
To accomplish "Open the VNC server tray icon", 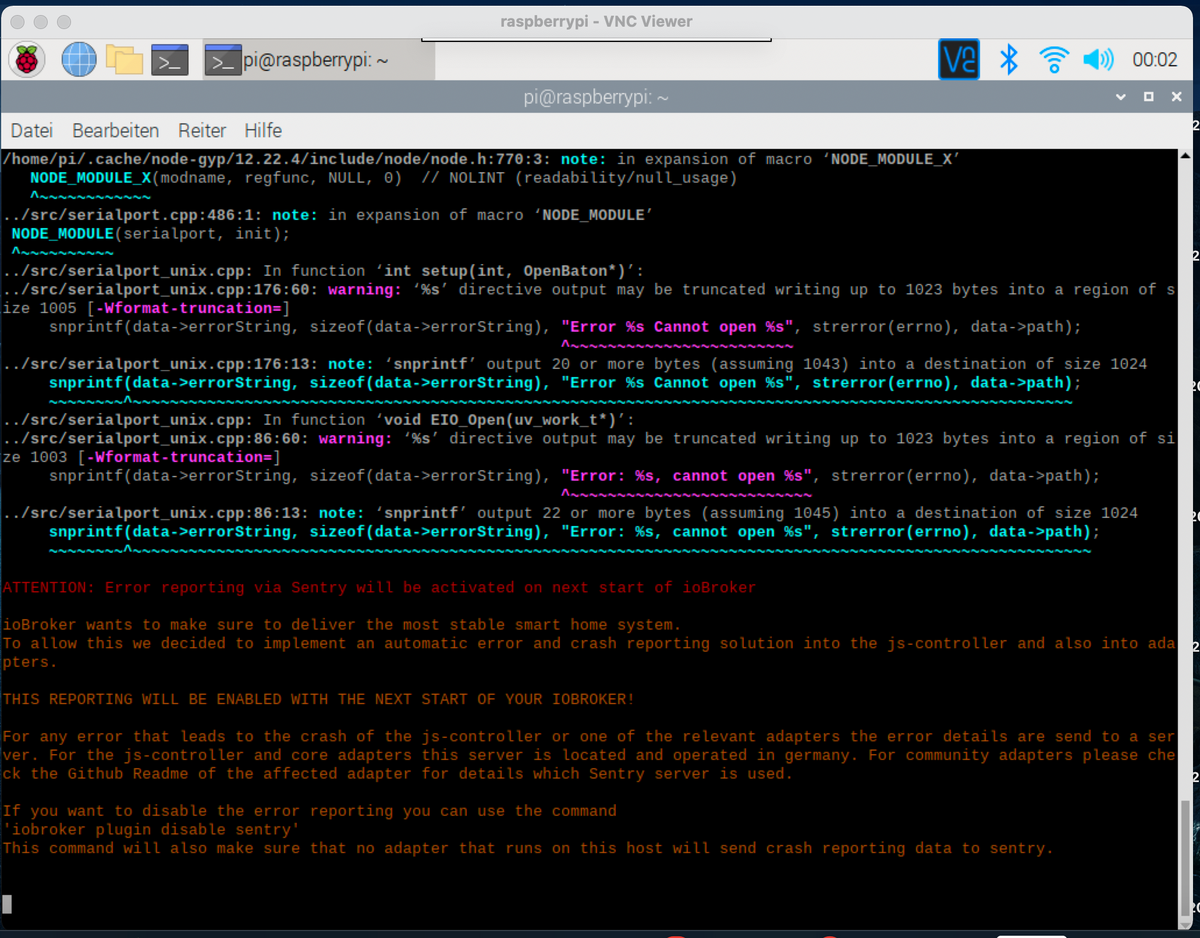I will click(x=958, y=60).
